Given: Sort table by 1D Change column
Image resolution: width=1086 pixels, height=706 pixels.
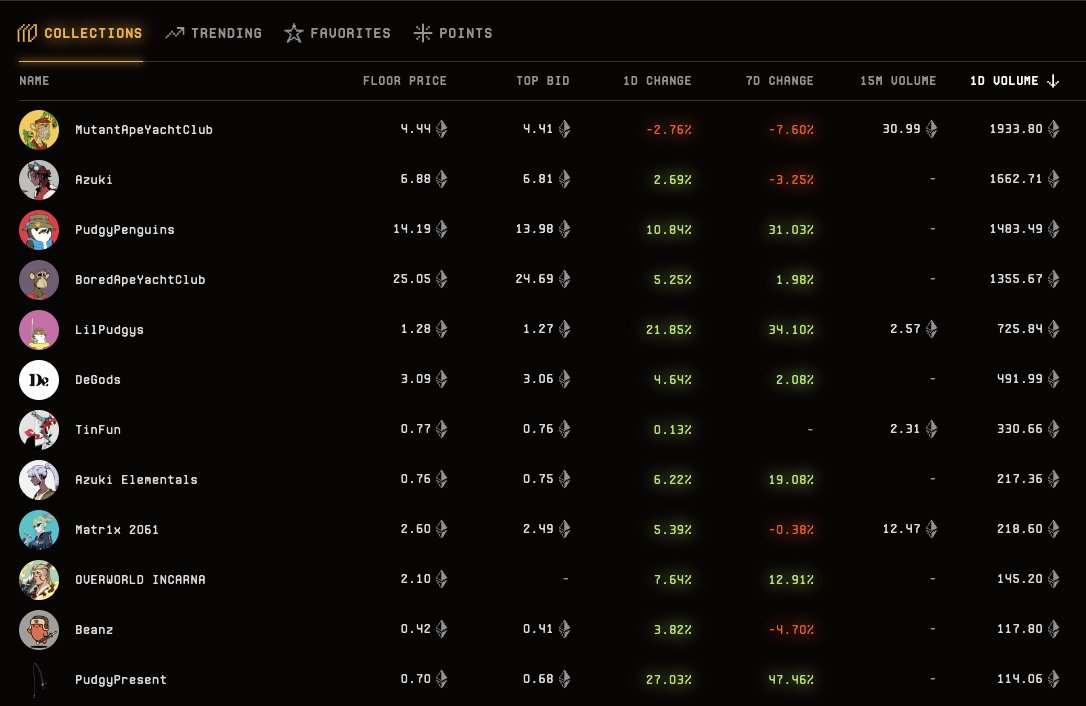Looking at the screenshot, I should pyautogui.click(x=657, y=81).
